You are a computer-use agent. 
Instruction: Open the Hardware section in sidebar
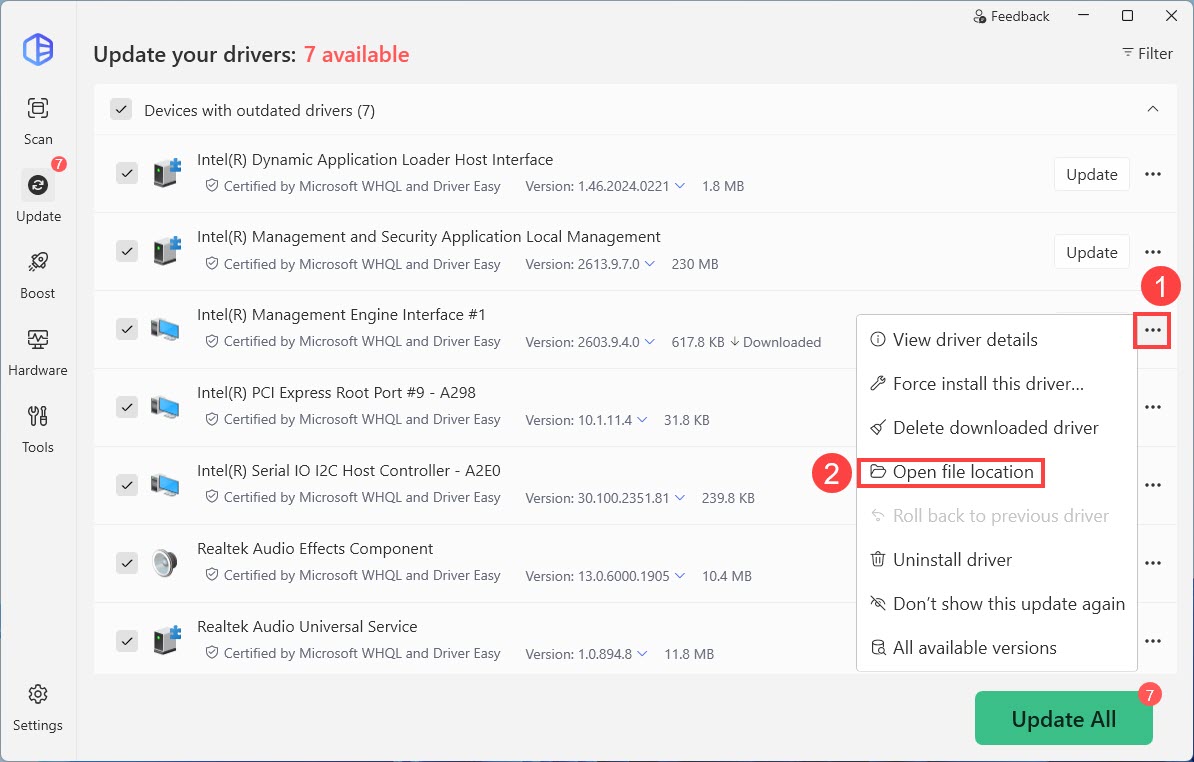[37, 352]
